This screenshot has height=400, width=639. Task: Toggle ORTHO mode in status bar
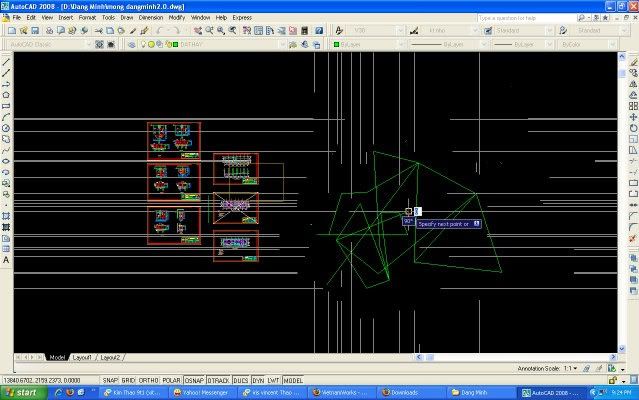click(148, 380)
